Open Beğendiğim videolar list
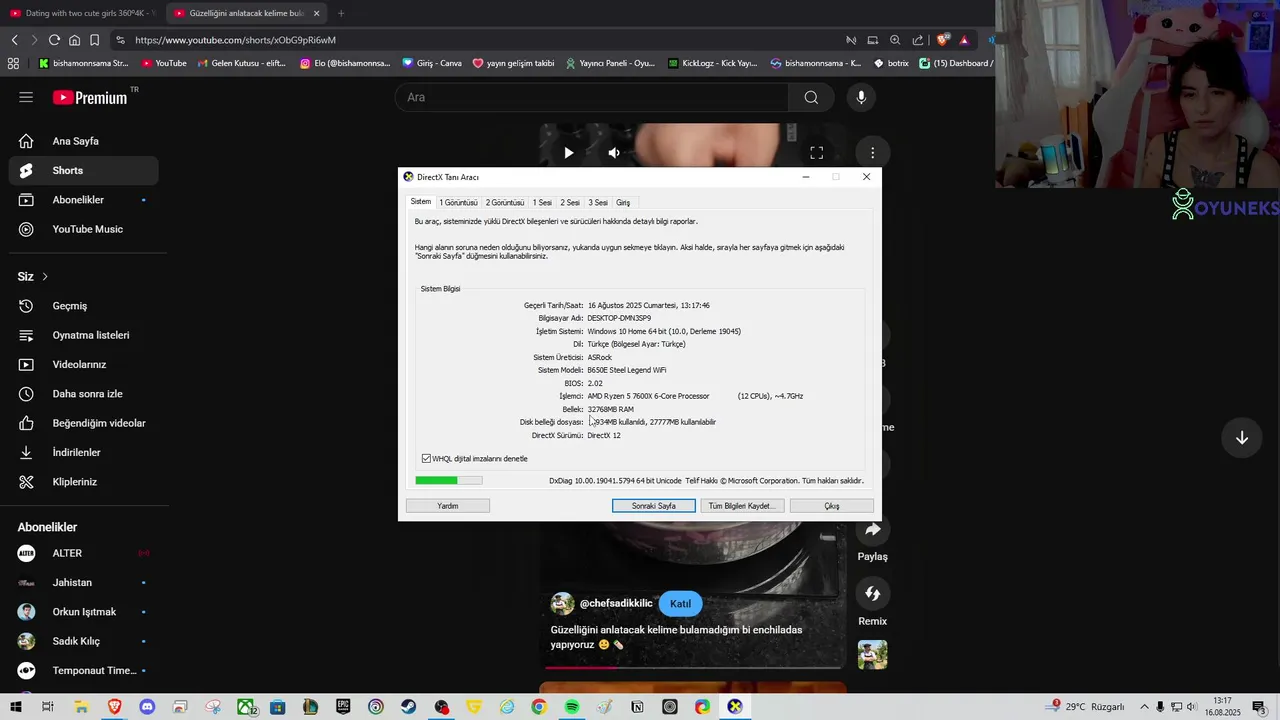The height and width of the screenshot is (720, 1280). pos(83,423)
